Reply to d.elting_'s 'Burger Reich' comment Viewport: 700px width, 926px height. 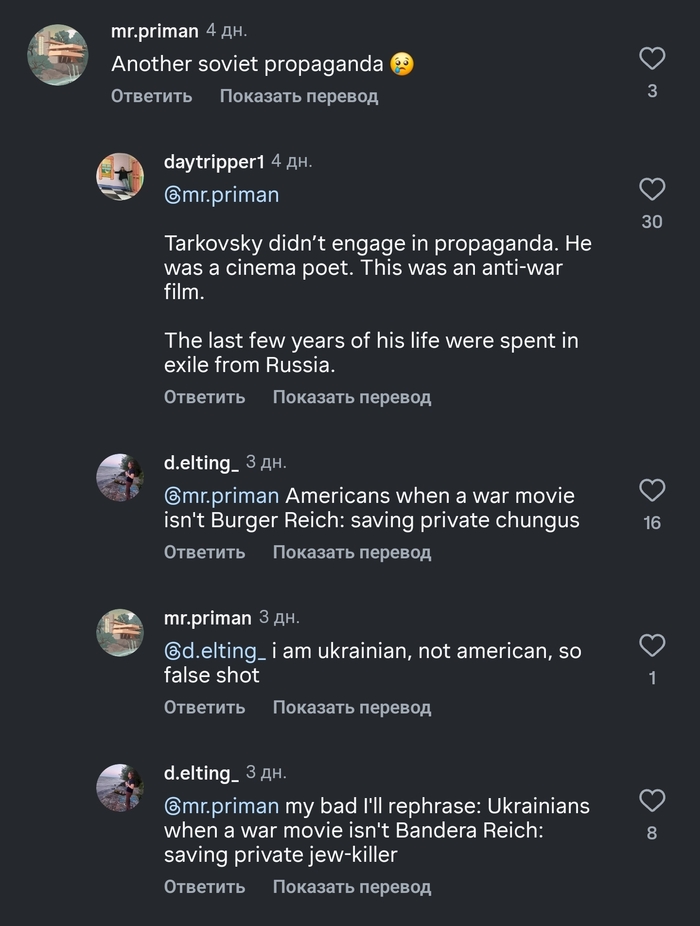[x=204, y=552]
